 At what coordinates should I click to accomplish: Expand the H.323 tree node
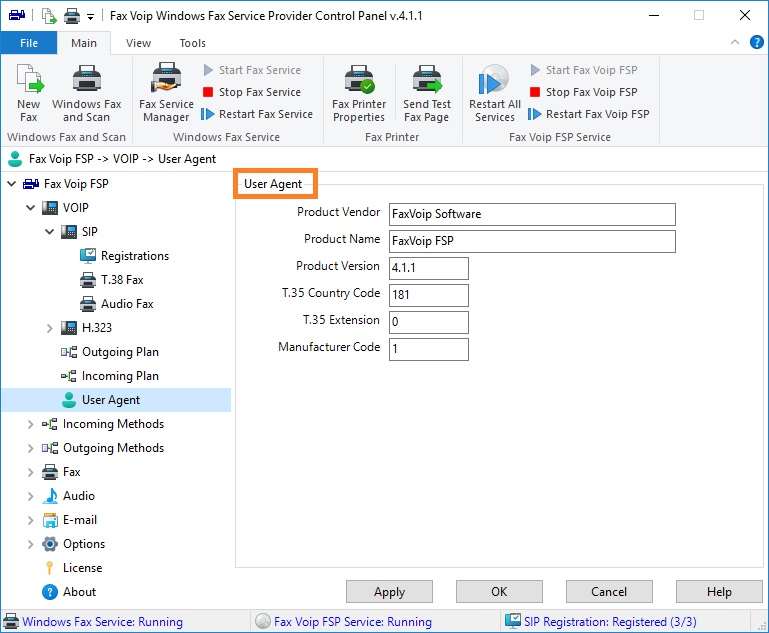(x=50, y=328)
